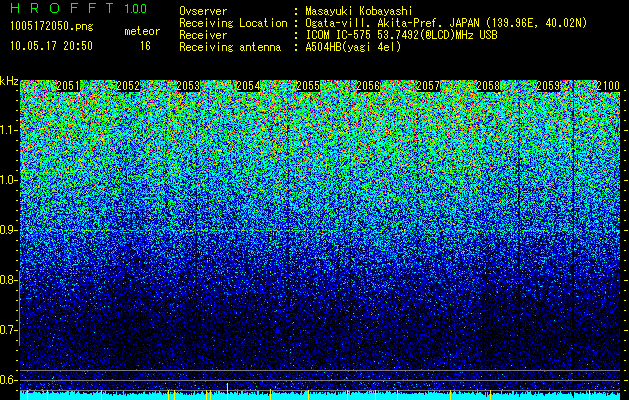
Task: Select the 2058 time marker
Action: point(488,86)
